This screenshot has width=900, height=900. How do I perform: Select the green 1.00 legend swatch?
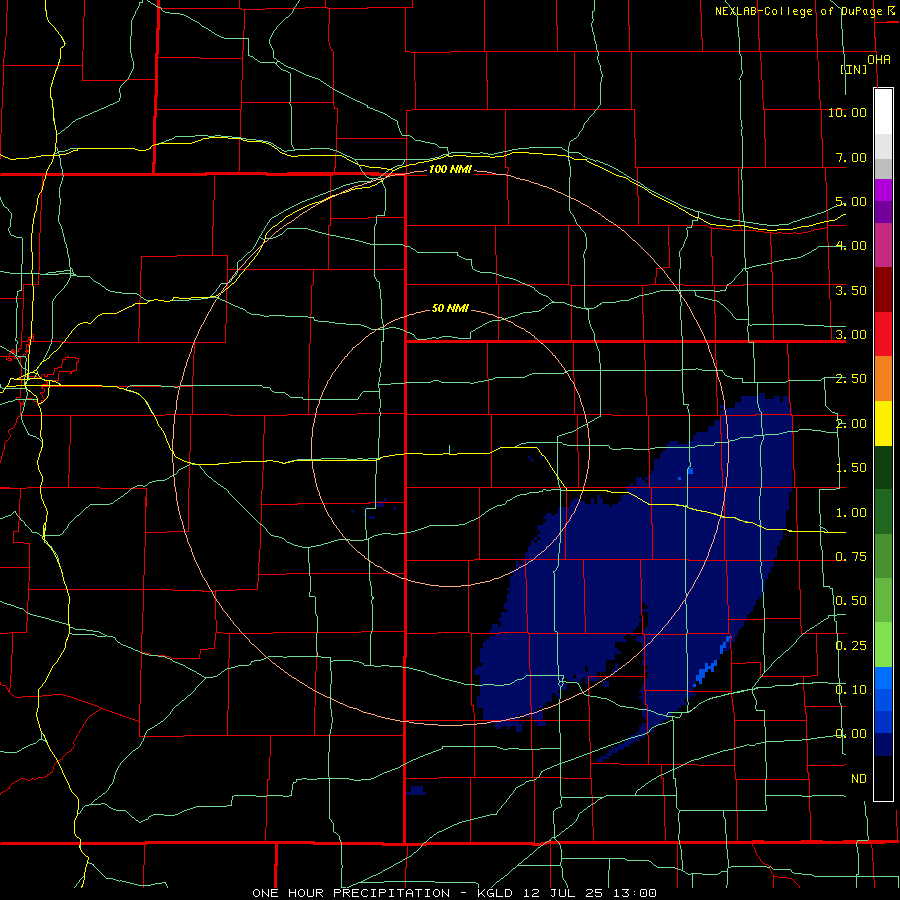[x=883, y=512]
